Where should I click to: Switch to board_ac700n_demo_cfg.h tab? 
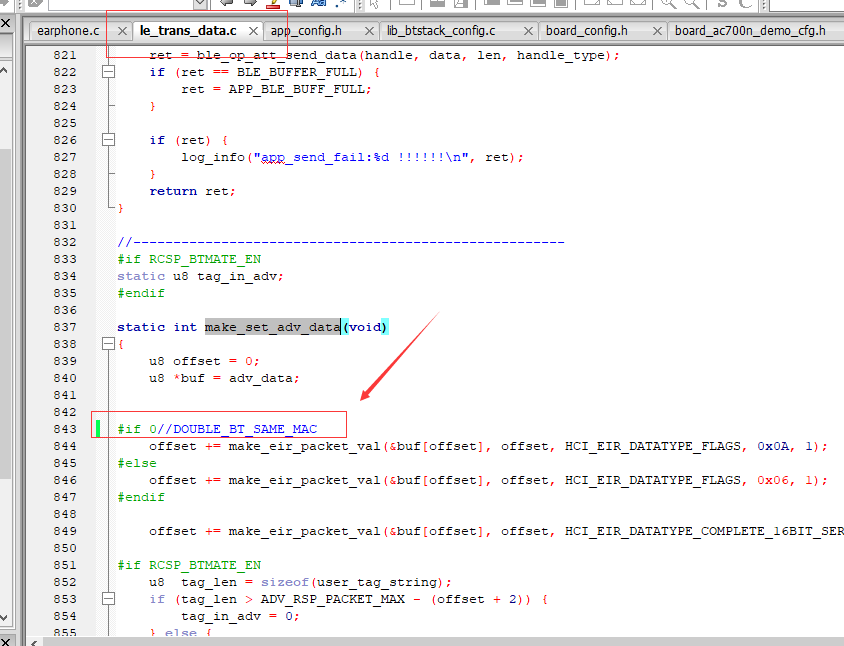750,31
